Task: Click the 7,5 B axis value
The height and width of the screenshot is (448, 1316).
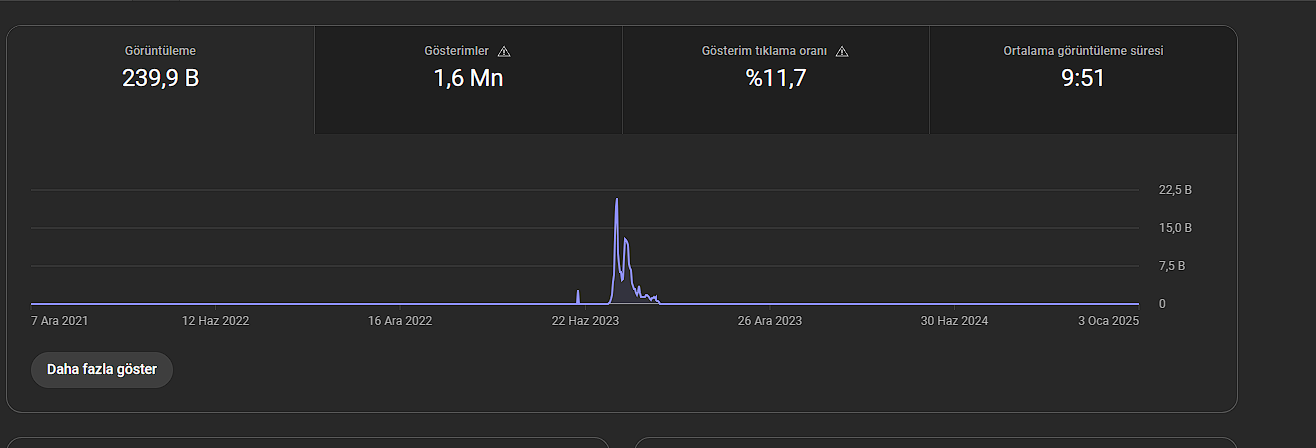Action: pos(1172,266)
